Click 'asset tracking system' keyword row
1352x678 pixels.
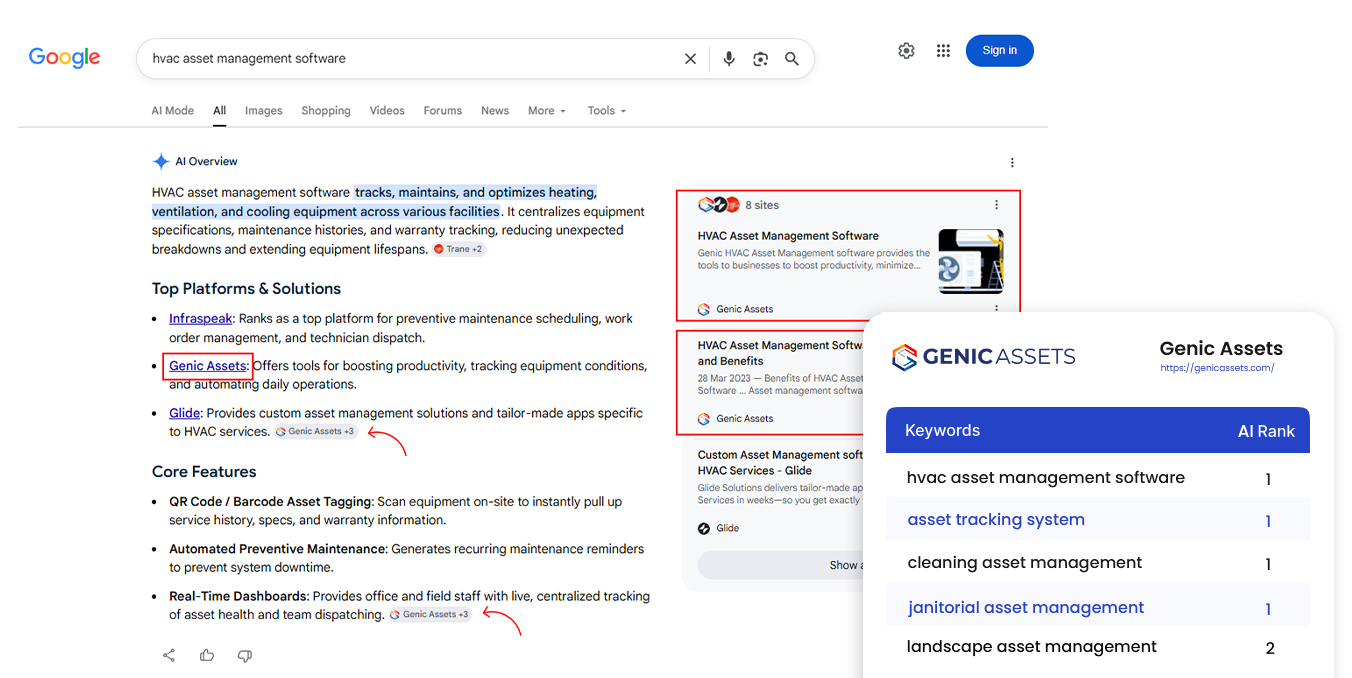coord(1098,520)
